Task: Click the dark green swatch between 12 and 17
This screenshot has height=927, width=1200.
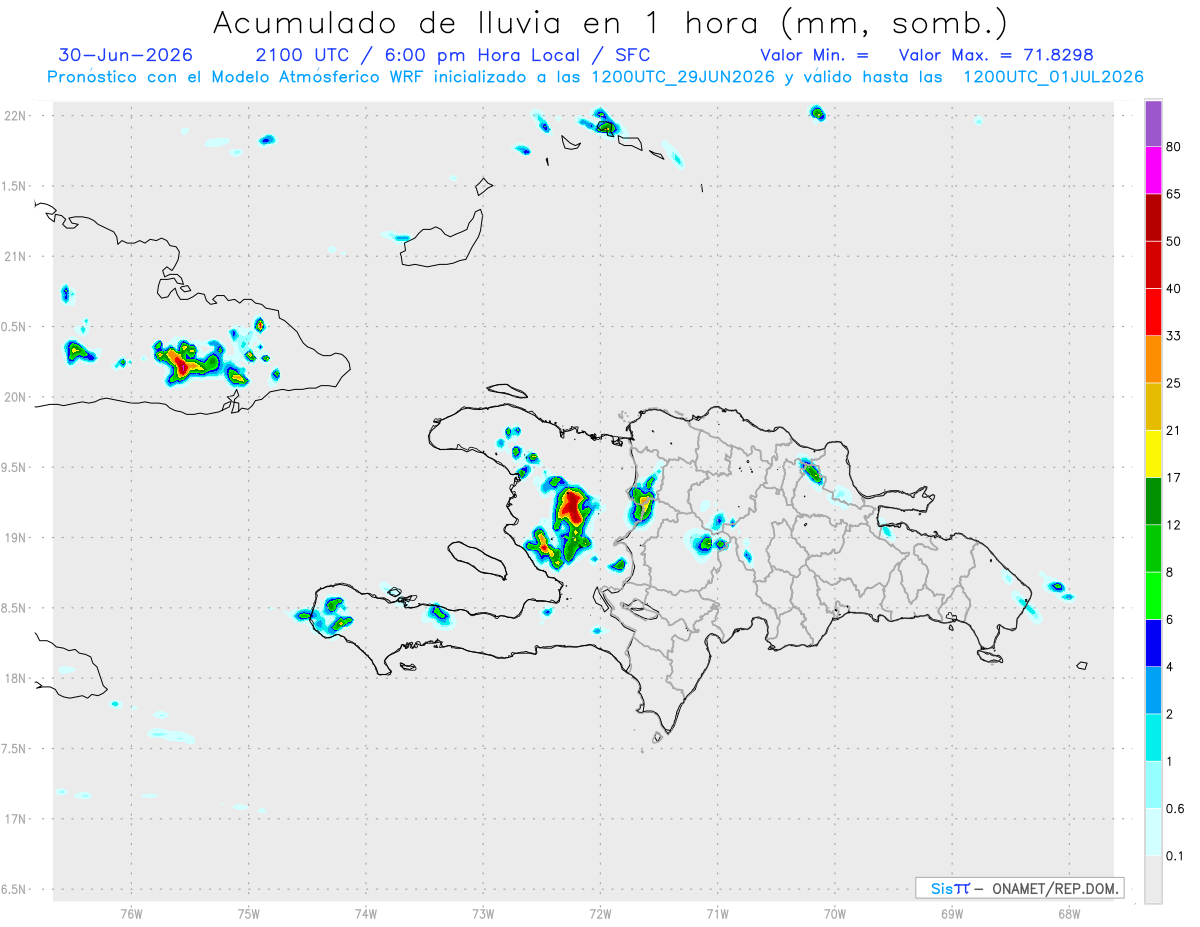Action: pos(1153,502)
